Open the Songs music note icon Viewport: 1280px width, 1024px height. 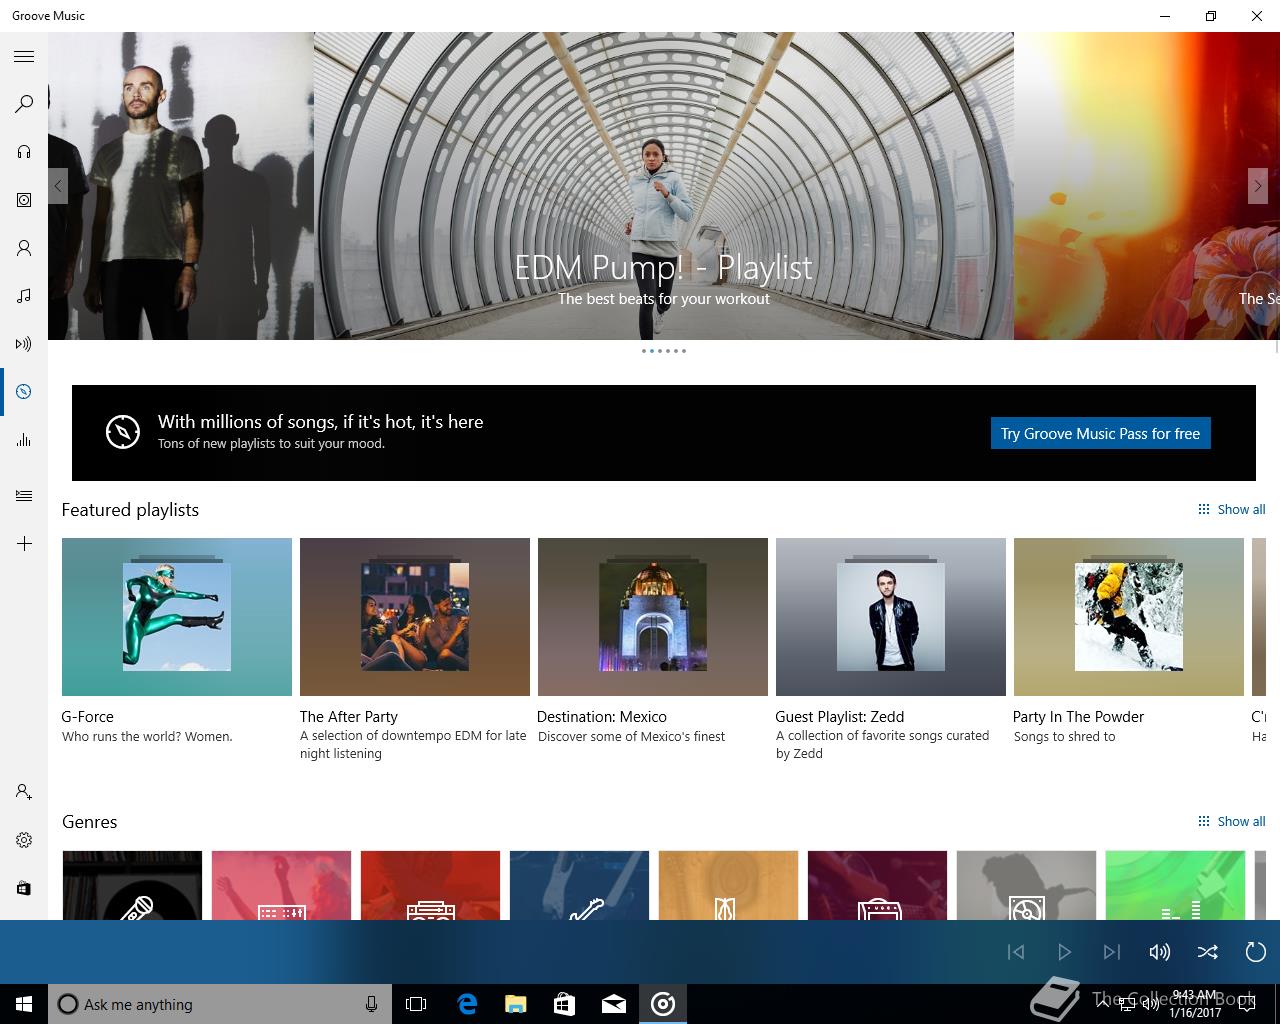(24, 296)
